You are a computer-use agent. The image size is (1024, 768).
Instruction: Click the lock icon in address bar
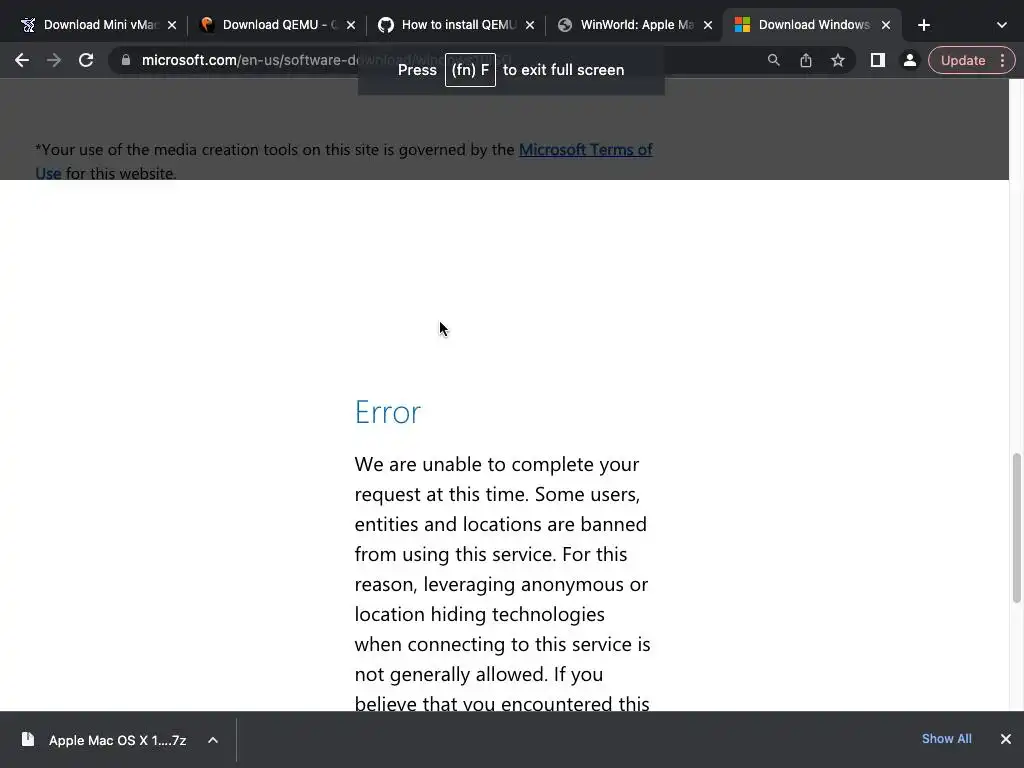tap(126, 60)
